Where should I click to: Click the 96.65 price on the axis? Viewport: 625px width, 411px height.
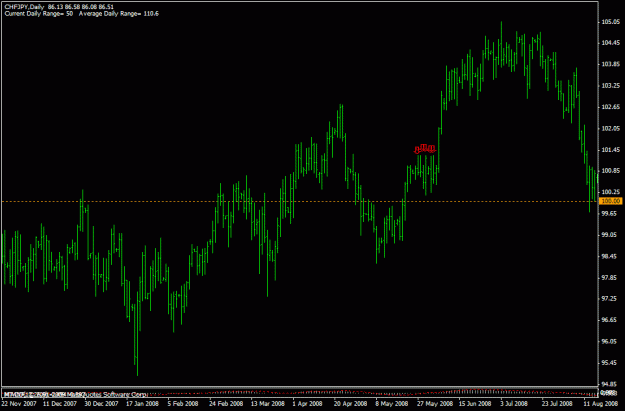(x=609, y=320)
